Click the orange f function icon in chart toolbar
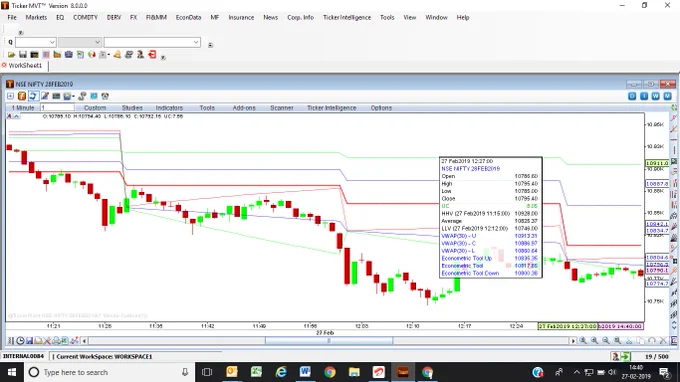 [22, 96]
